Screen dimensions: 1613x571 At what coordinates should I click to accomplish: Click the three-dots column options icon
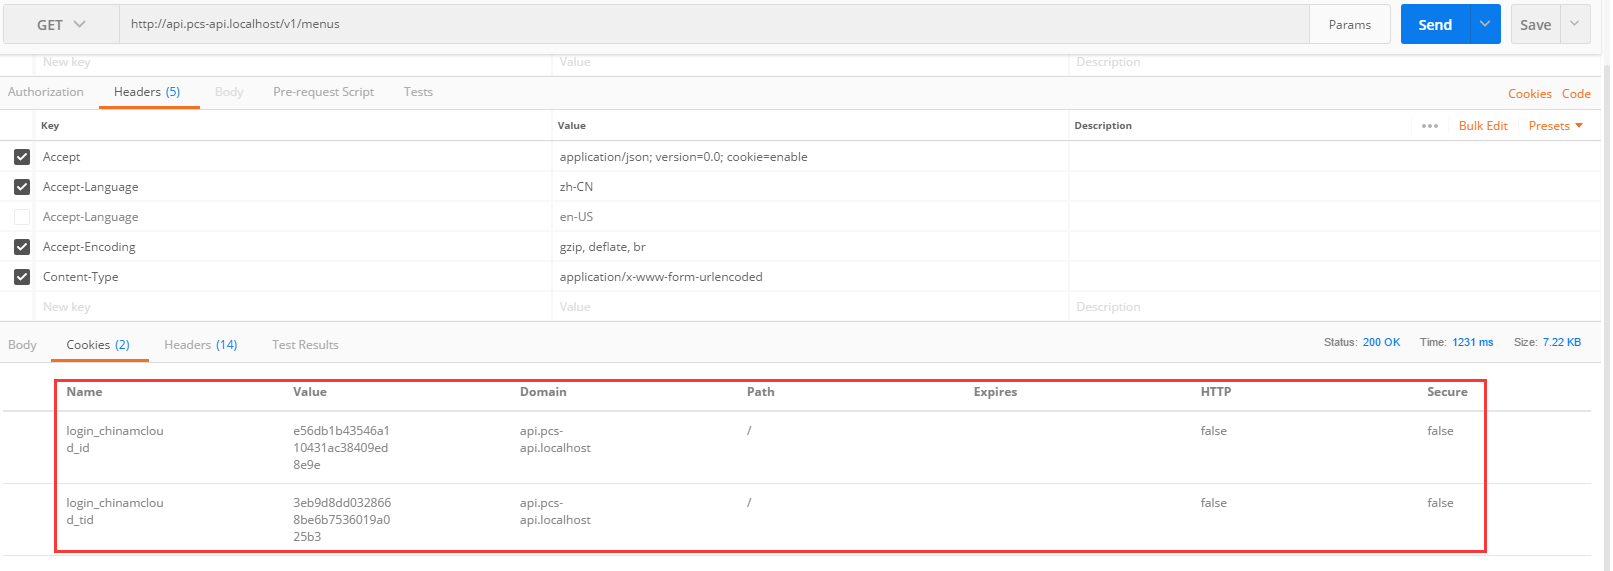click(x=1429, y=126)
